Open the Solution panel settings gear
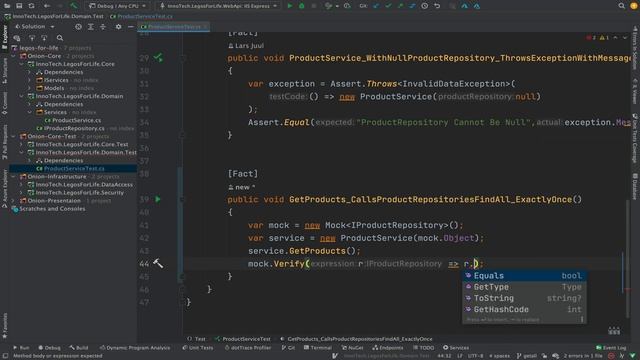The image size is (640, 360). pyautogui.click(x=118, y=27)
